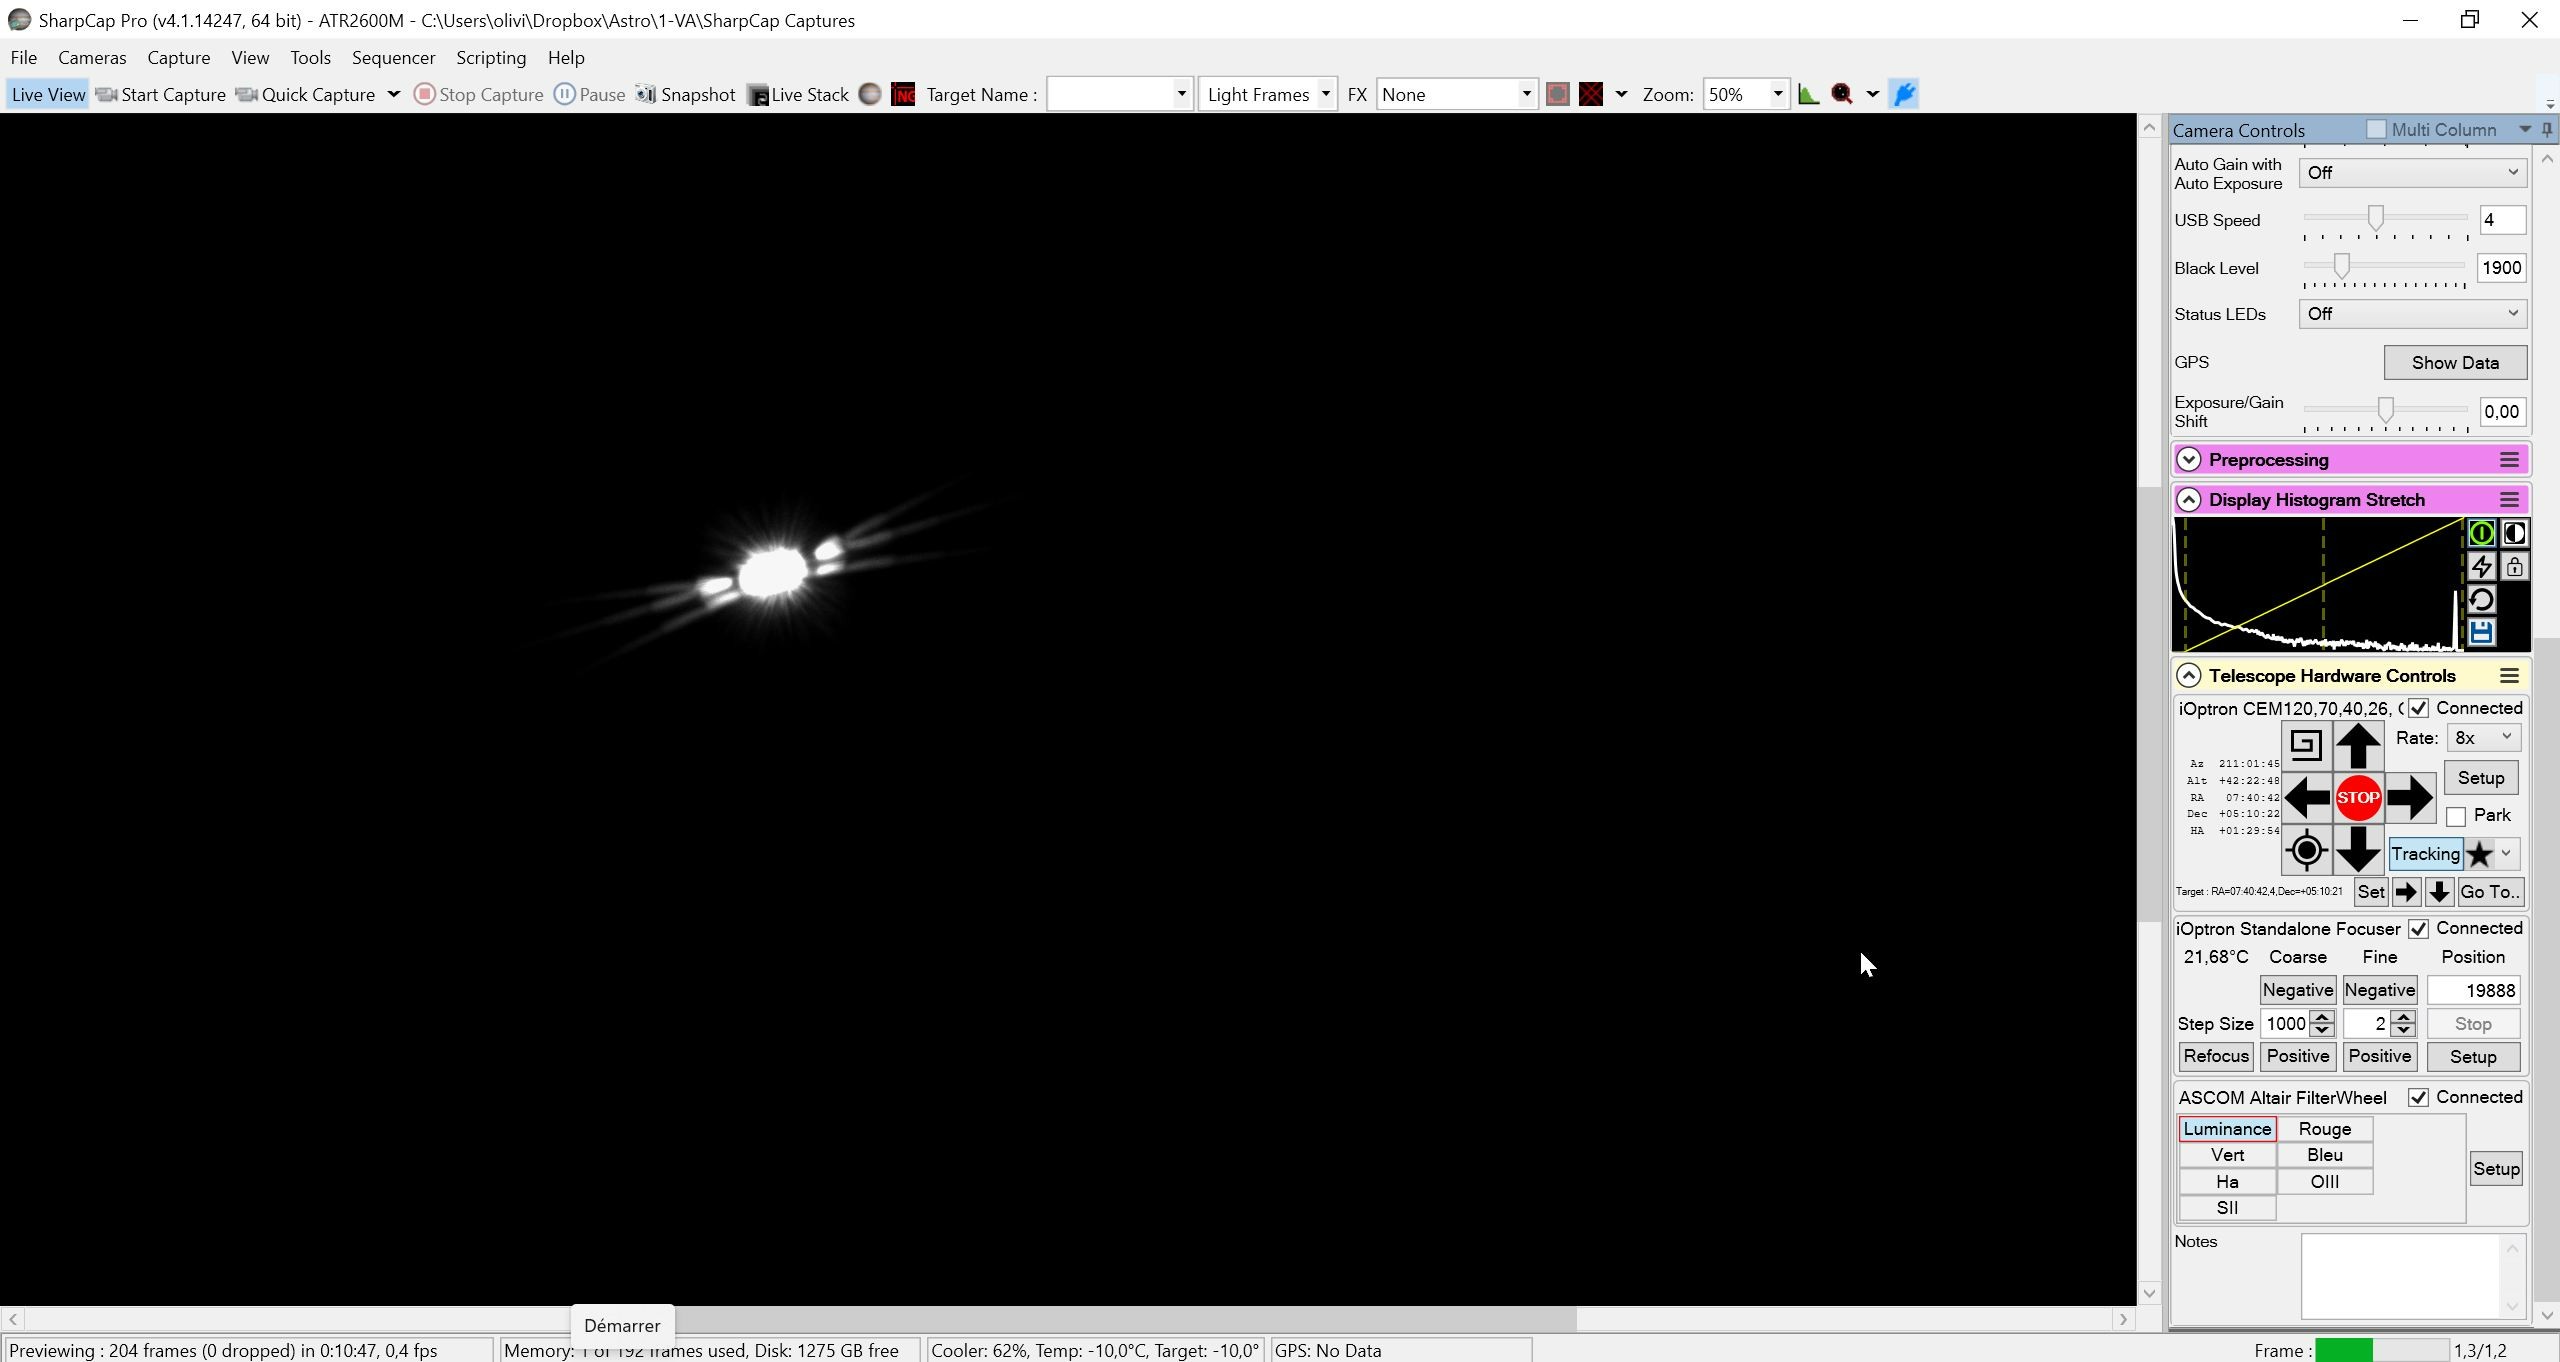Open the Cameras menu
Viewport: 2560px width, 1362px height.
tap(92, 57)
